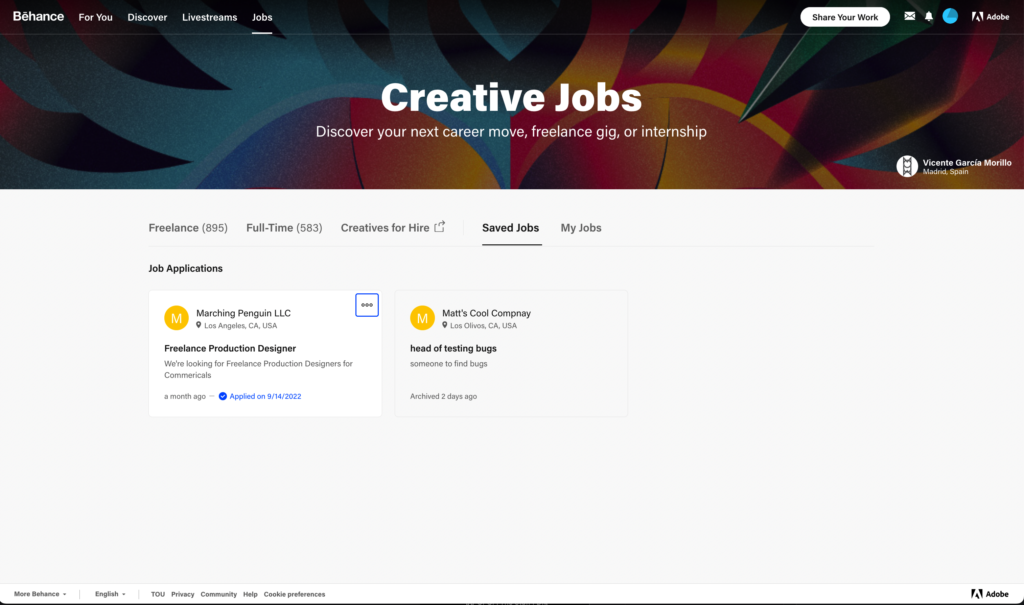Open the three-dot menu on Marching Penguin card
Image resolution: width=1024 pixels, height=605 pixels.
click(367, 305)
